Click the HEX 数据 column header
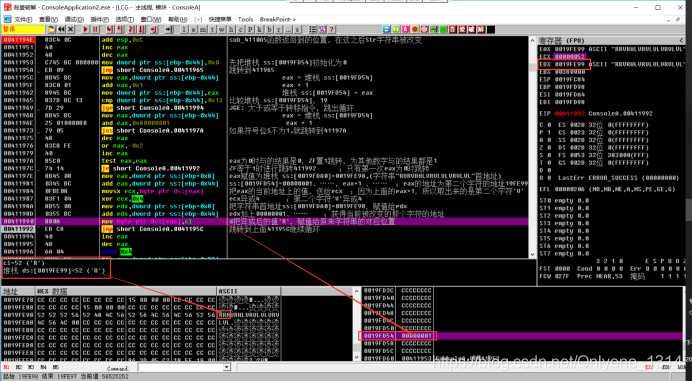Viewport: 692px width, 381px height. [x=126, y=291]
